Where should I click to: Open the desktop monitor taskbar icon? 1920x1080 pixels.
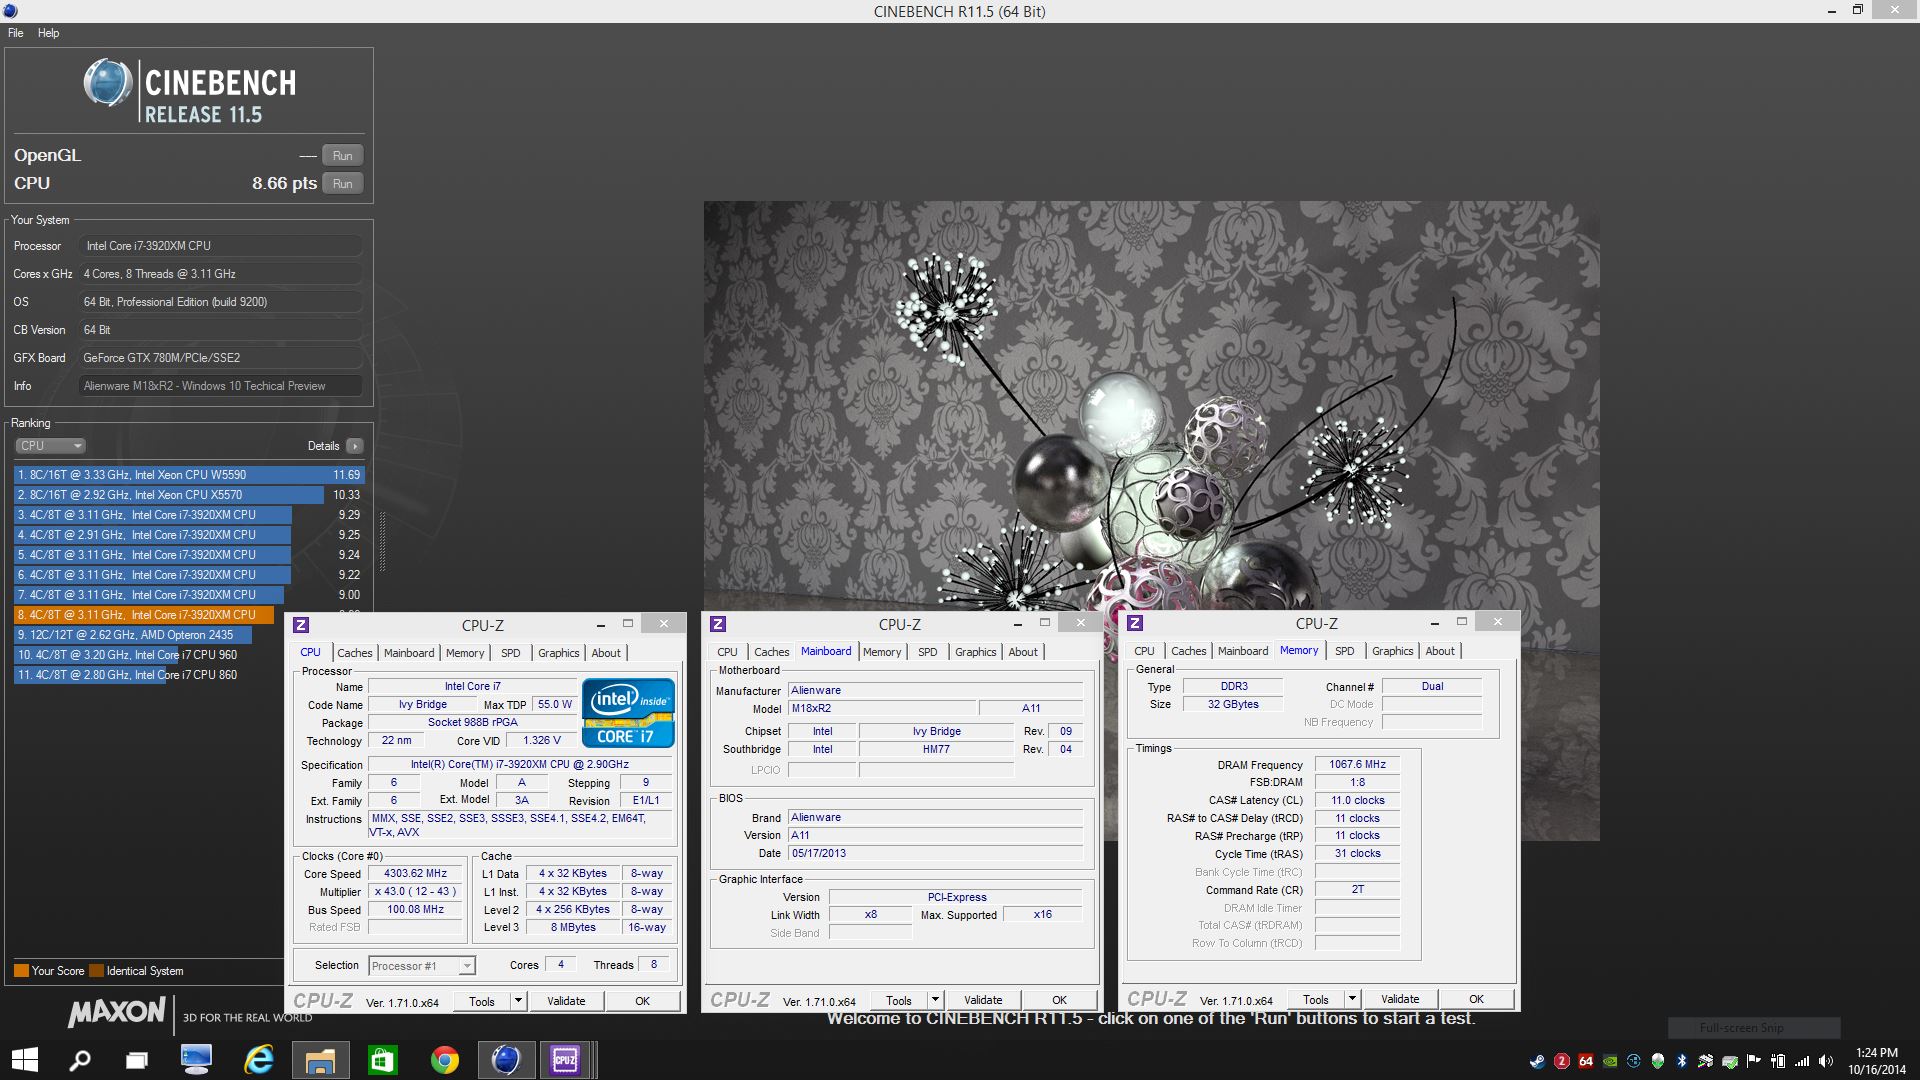tap(196, 1060)
